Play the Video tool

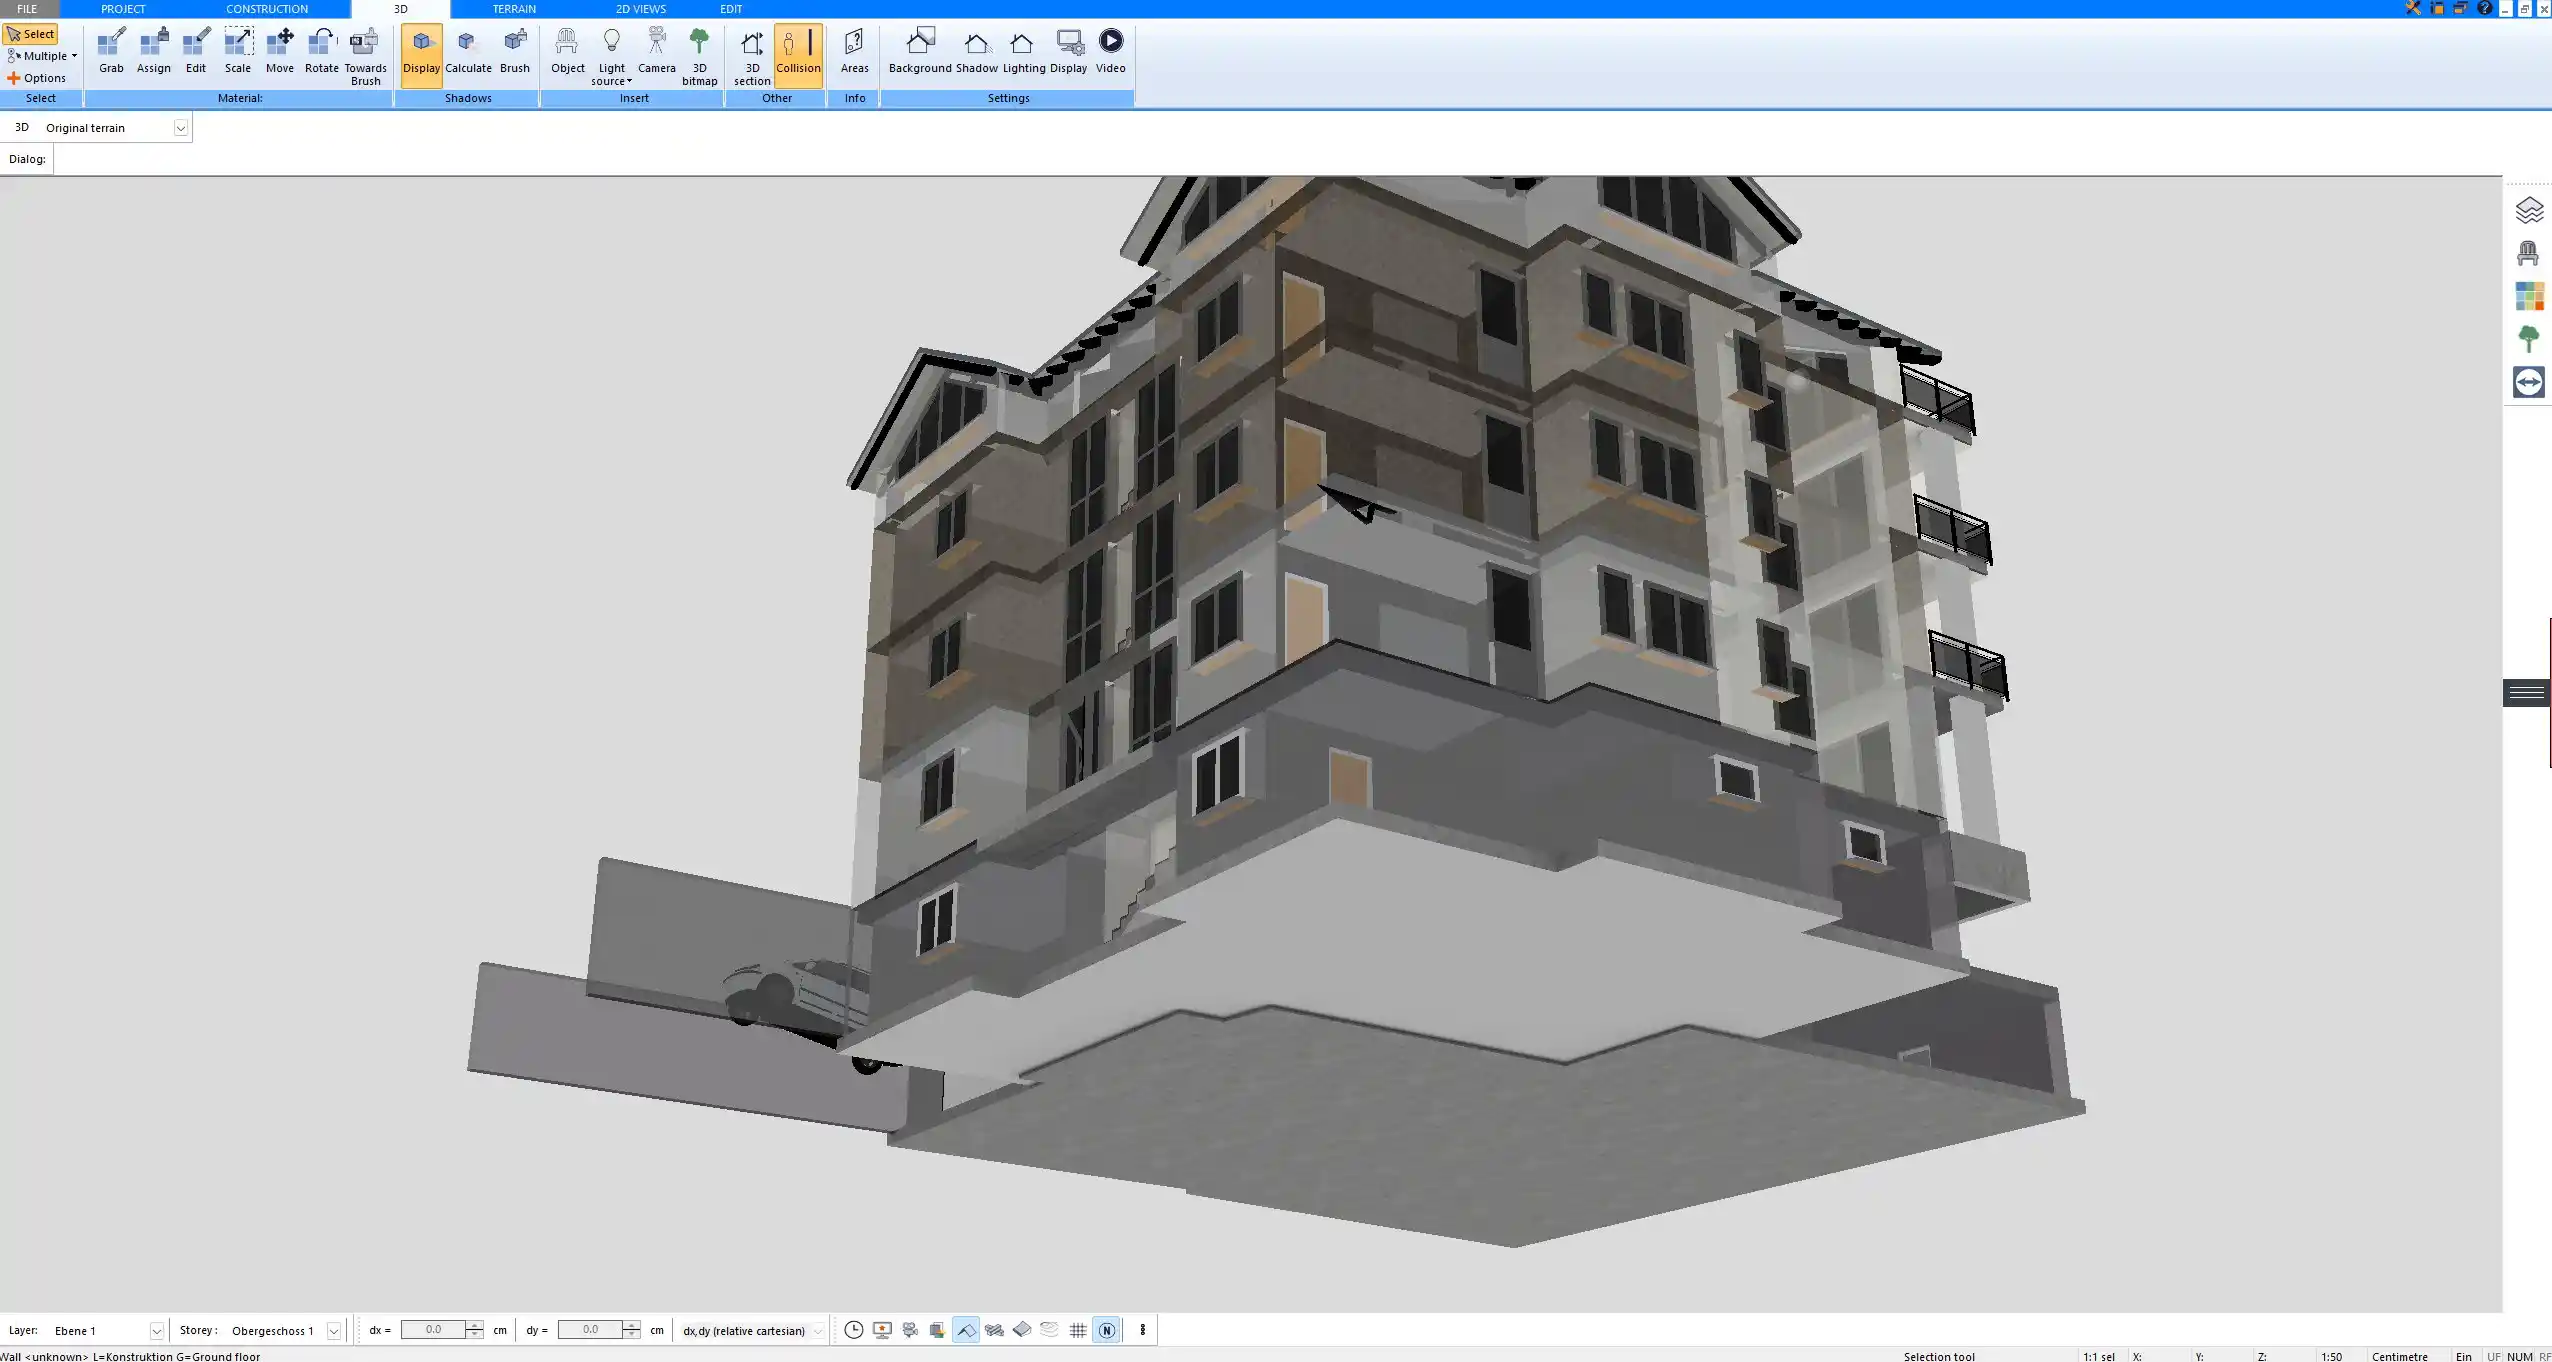point(1110,52)
